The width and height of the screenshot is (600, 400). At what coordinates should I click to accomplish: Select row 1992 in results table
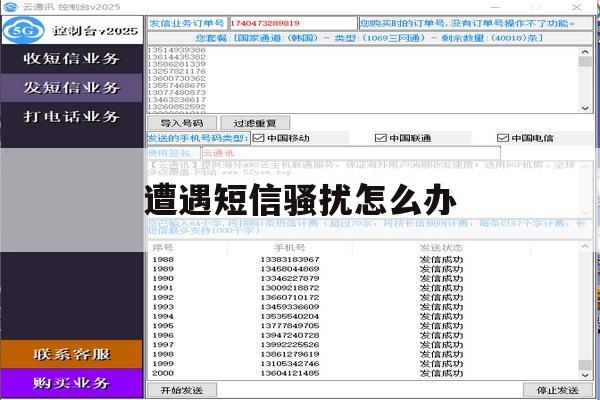tap(364, 297)
